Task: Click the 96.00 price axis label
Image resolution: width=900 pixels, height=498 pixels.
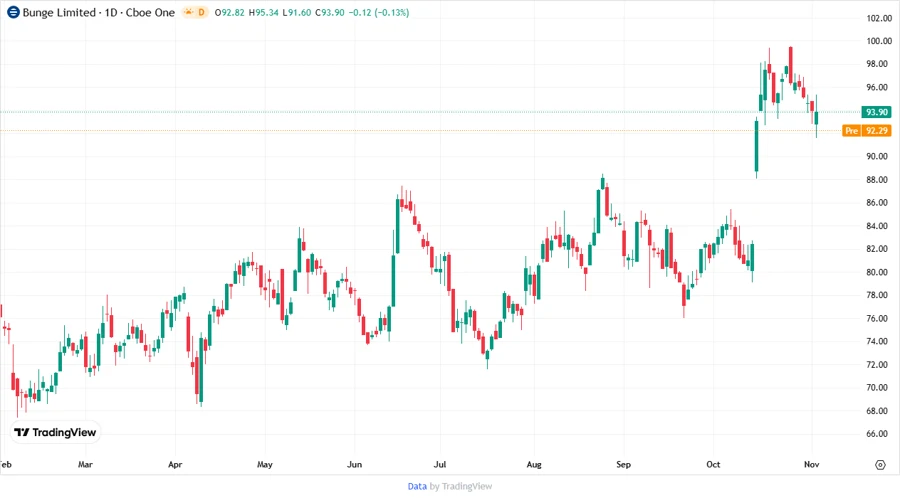Action: point(879,87)
